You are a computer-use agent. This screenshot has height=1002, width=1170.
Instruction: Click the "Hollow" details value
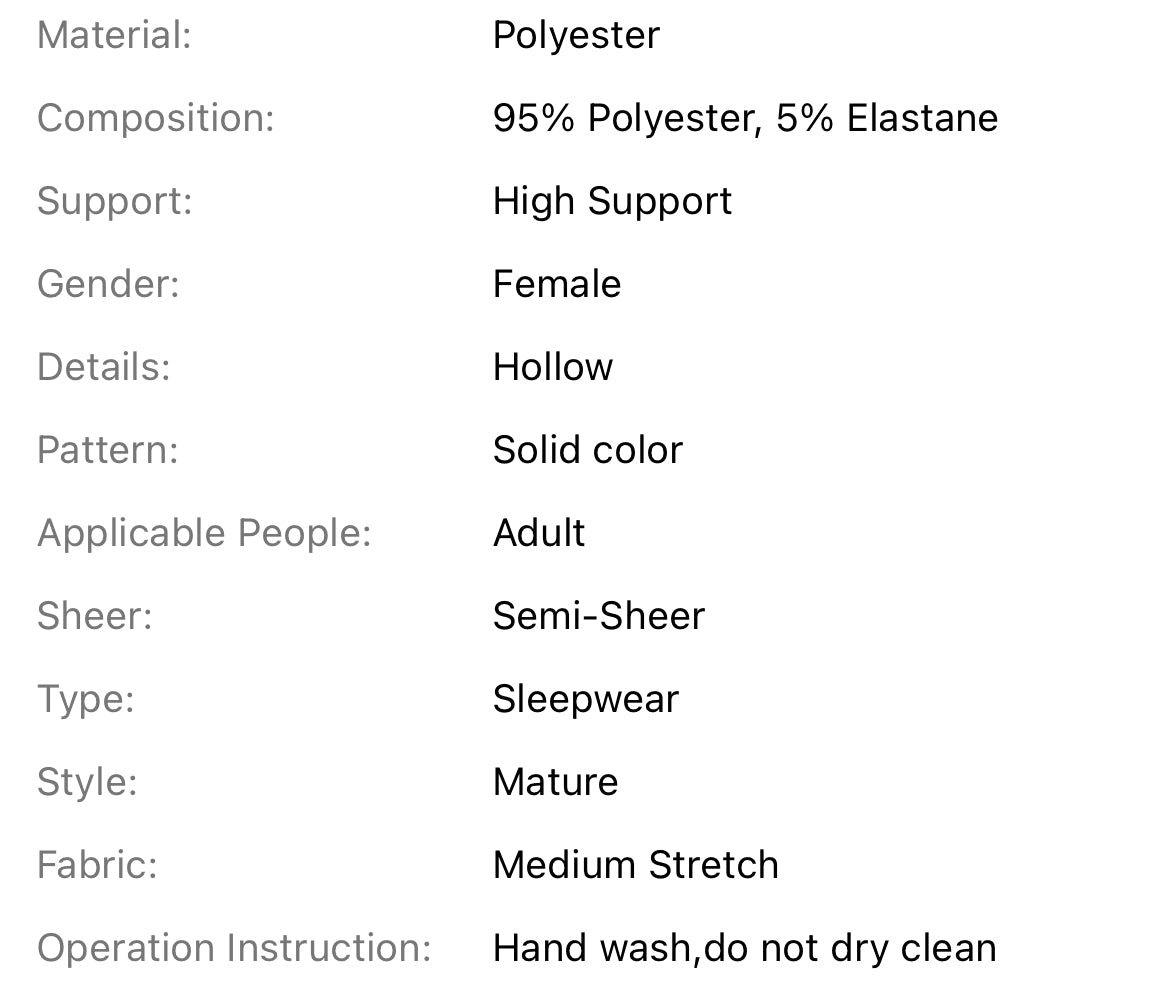click(x=553, y=368)
